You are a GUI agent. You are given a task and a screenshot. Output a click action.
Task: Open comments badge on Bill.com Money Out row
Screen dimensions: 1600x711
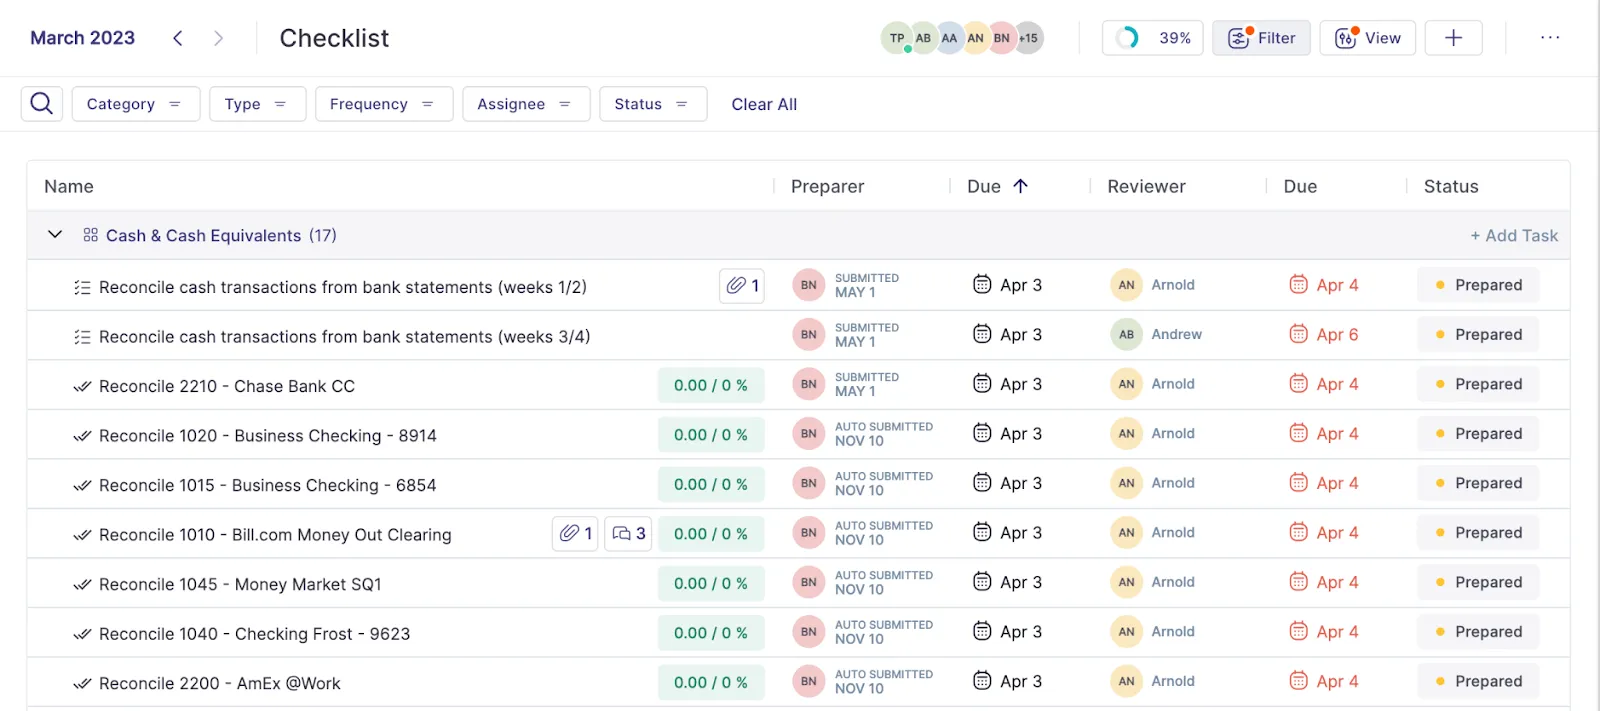[628, 534]
